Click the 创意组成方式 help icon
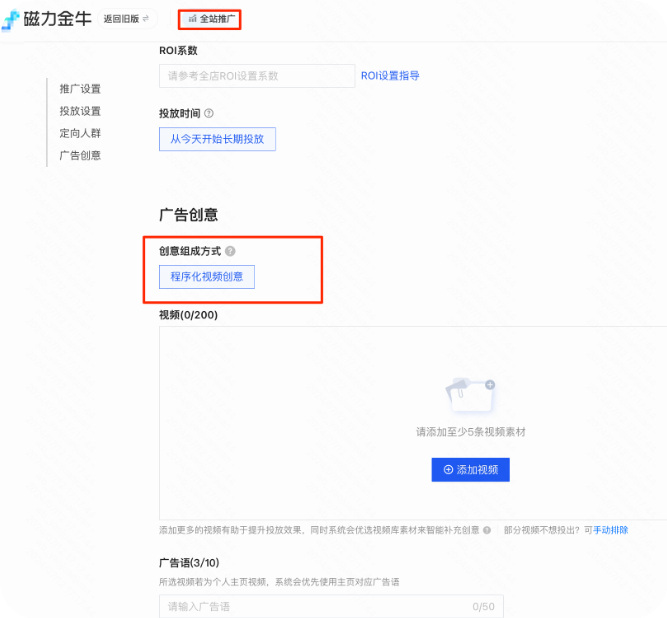 point(230,251)
